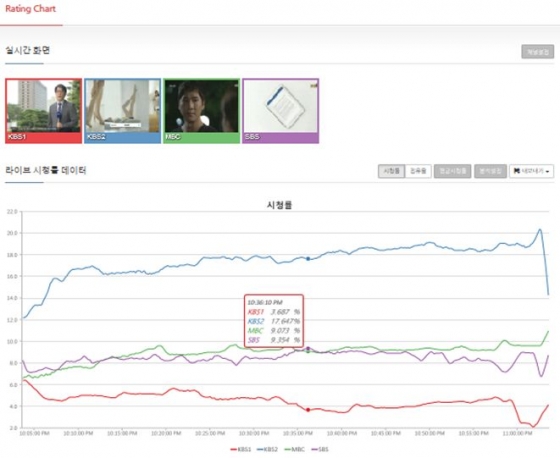Click the gray button right of 점유율
Screen dimensions: 560x458
(x=452, y=171)
